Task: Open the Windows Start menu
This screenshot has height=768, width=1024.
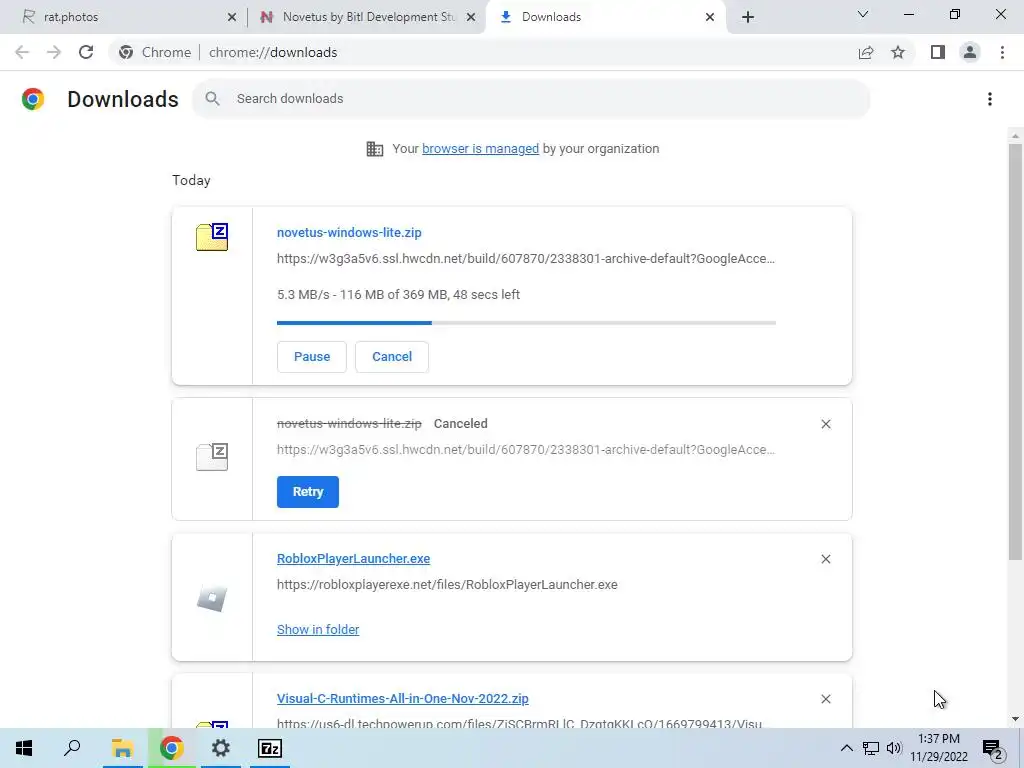Action: (x=24, y=748)
